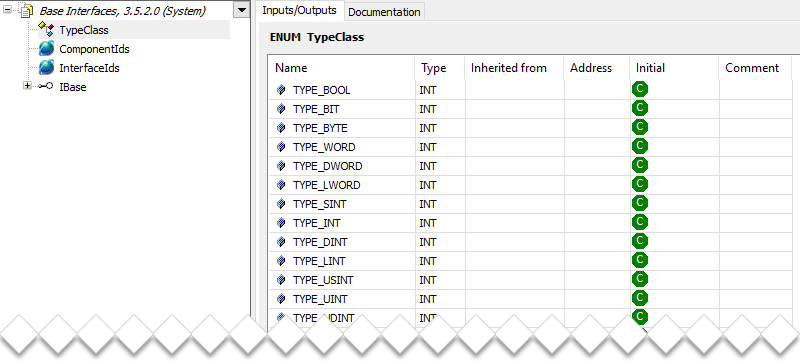Screen dimensions: 800x362
Task: Click the green constant icon in TYPE_BIT row
Action: point(640,109)
